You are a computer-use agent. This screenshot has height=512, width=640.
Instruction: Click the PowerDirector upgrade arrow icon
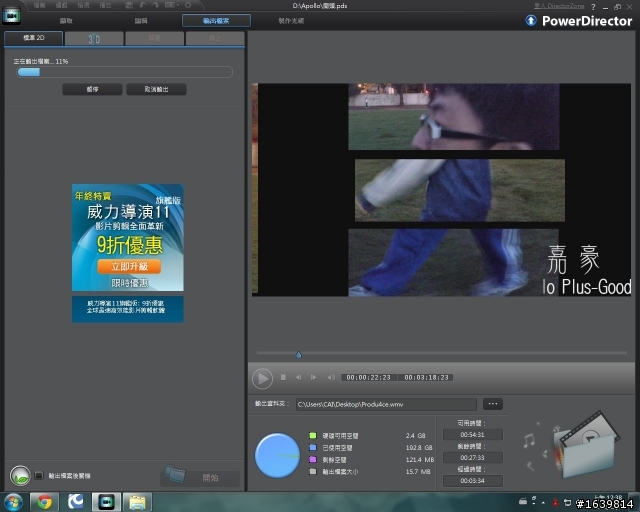[x=531, y=20]
